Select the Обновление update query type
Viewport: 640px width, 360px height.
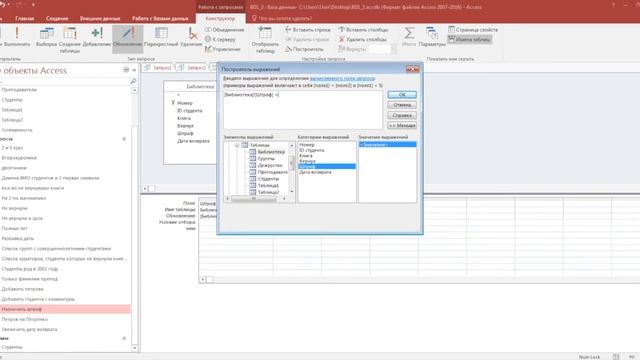click(128, 38)
